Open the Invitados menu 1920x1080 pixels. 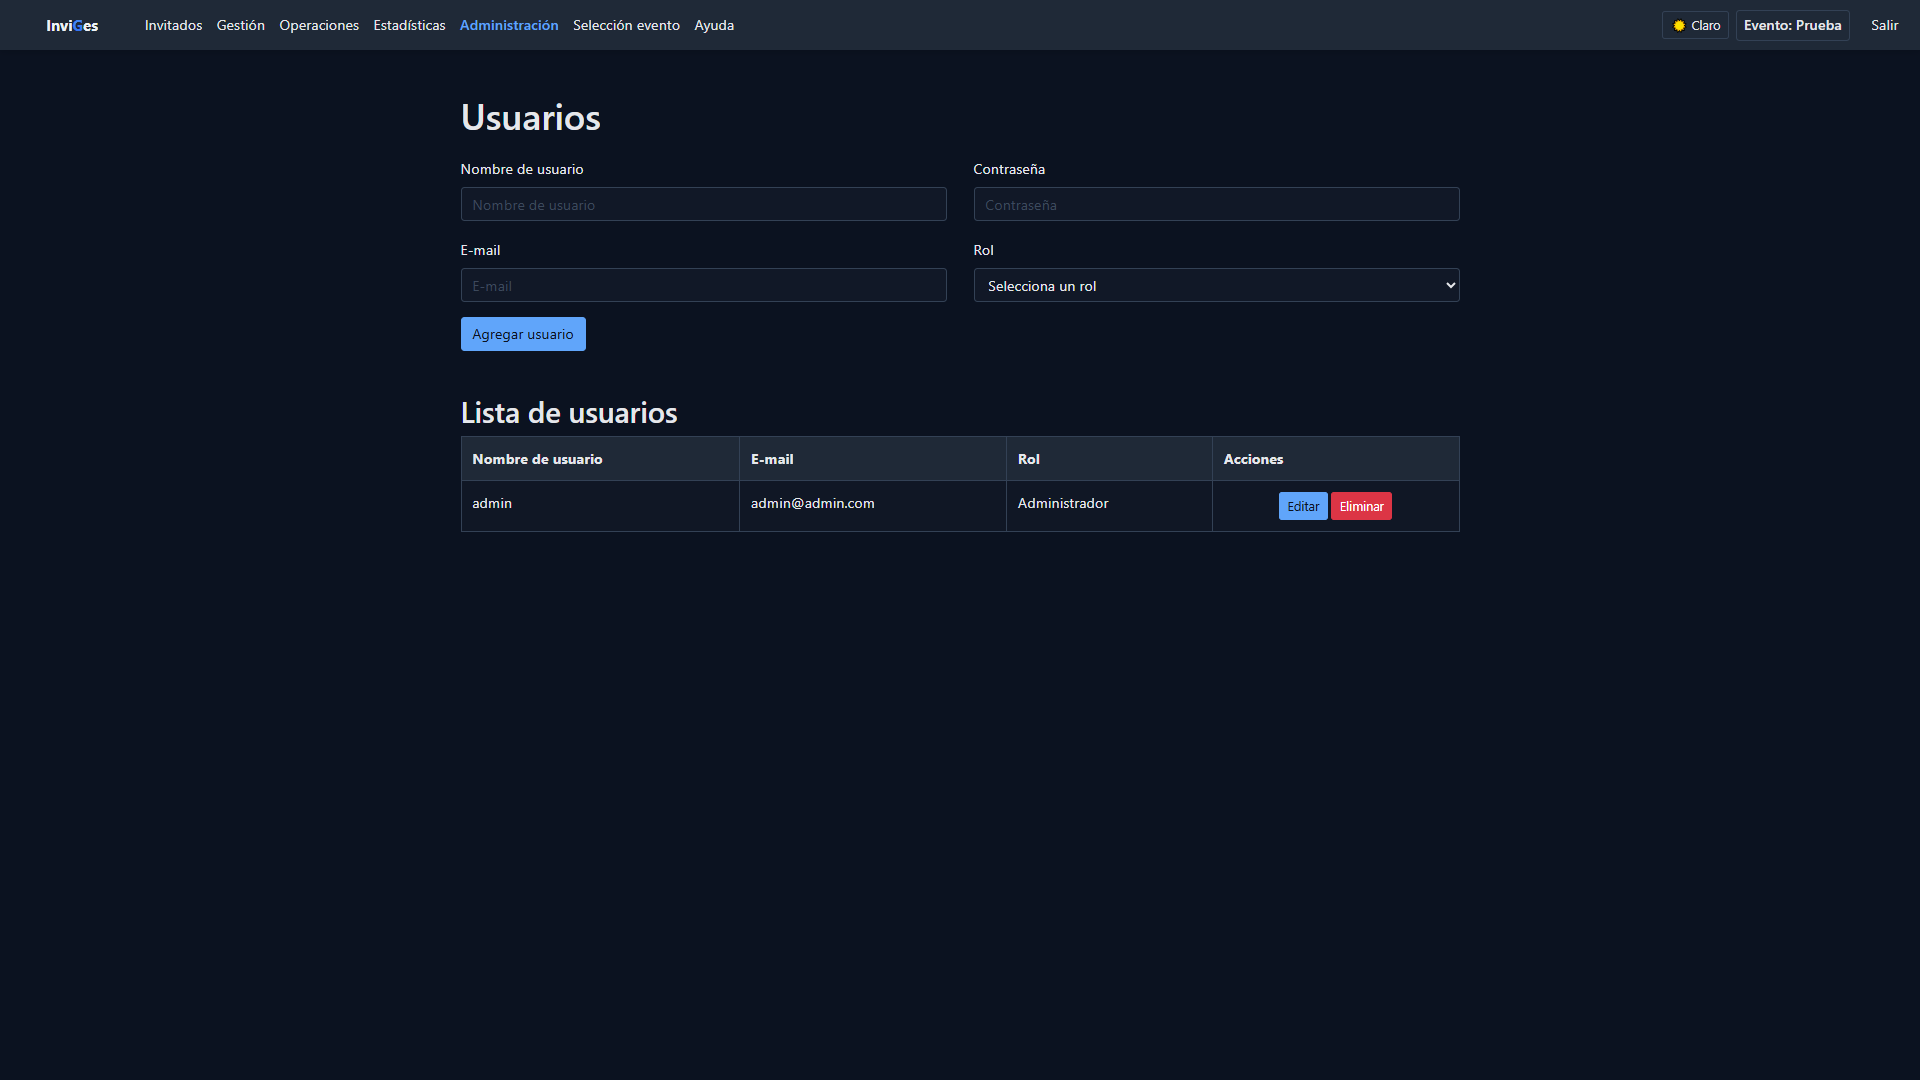tap(173, 25)
